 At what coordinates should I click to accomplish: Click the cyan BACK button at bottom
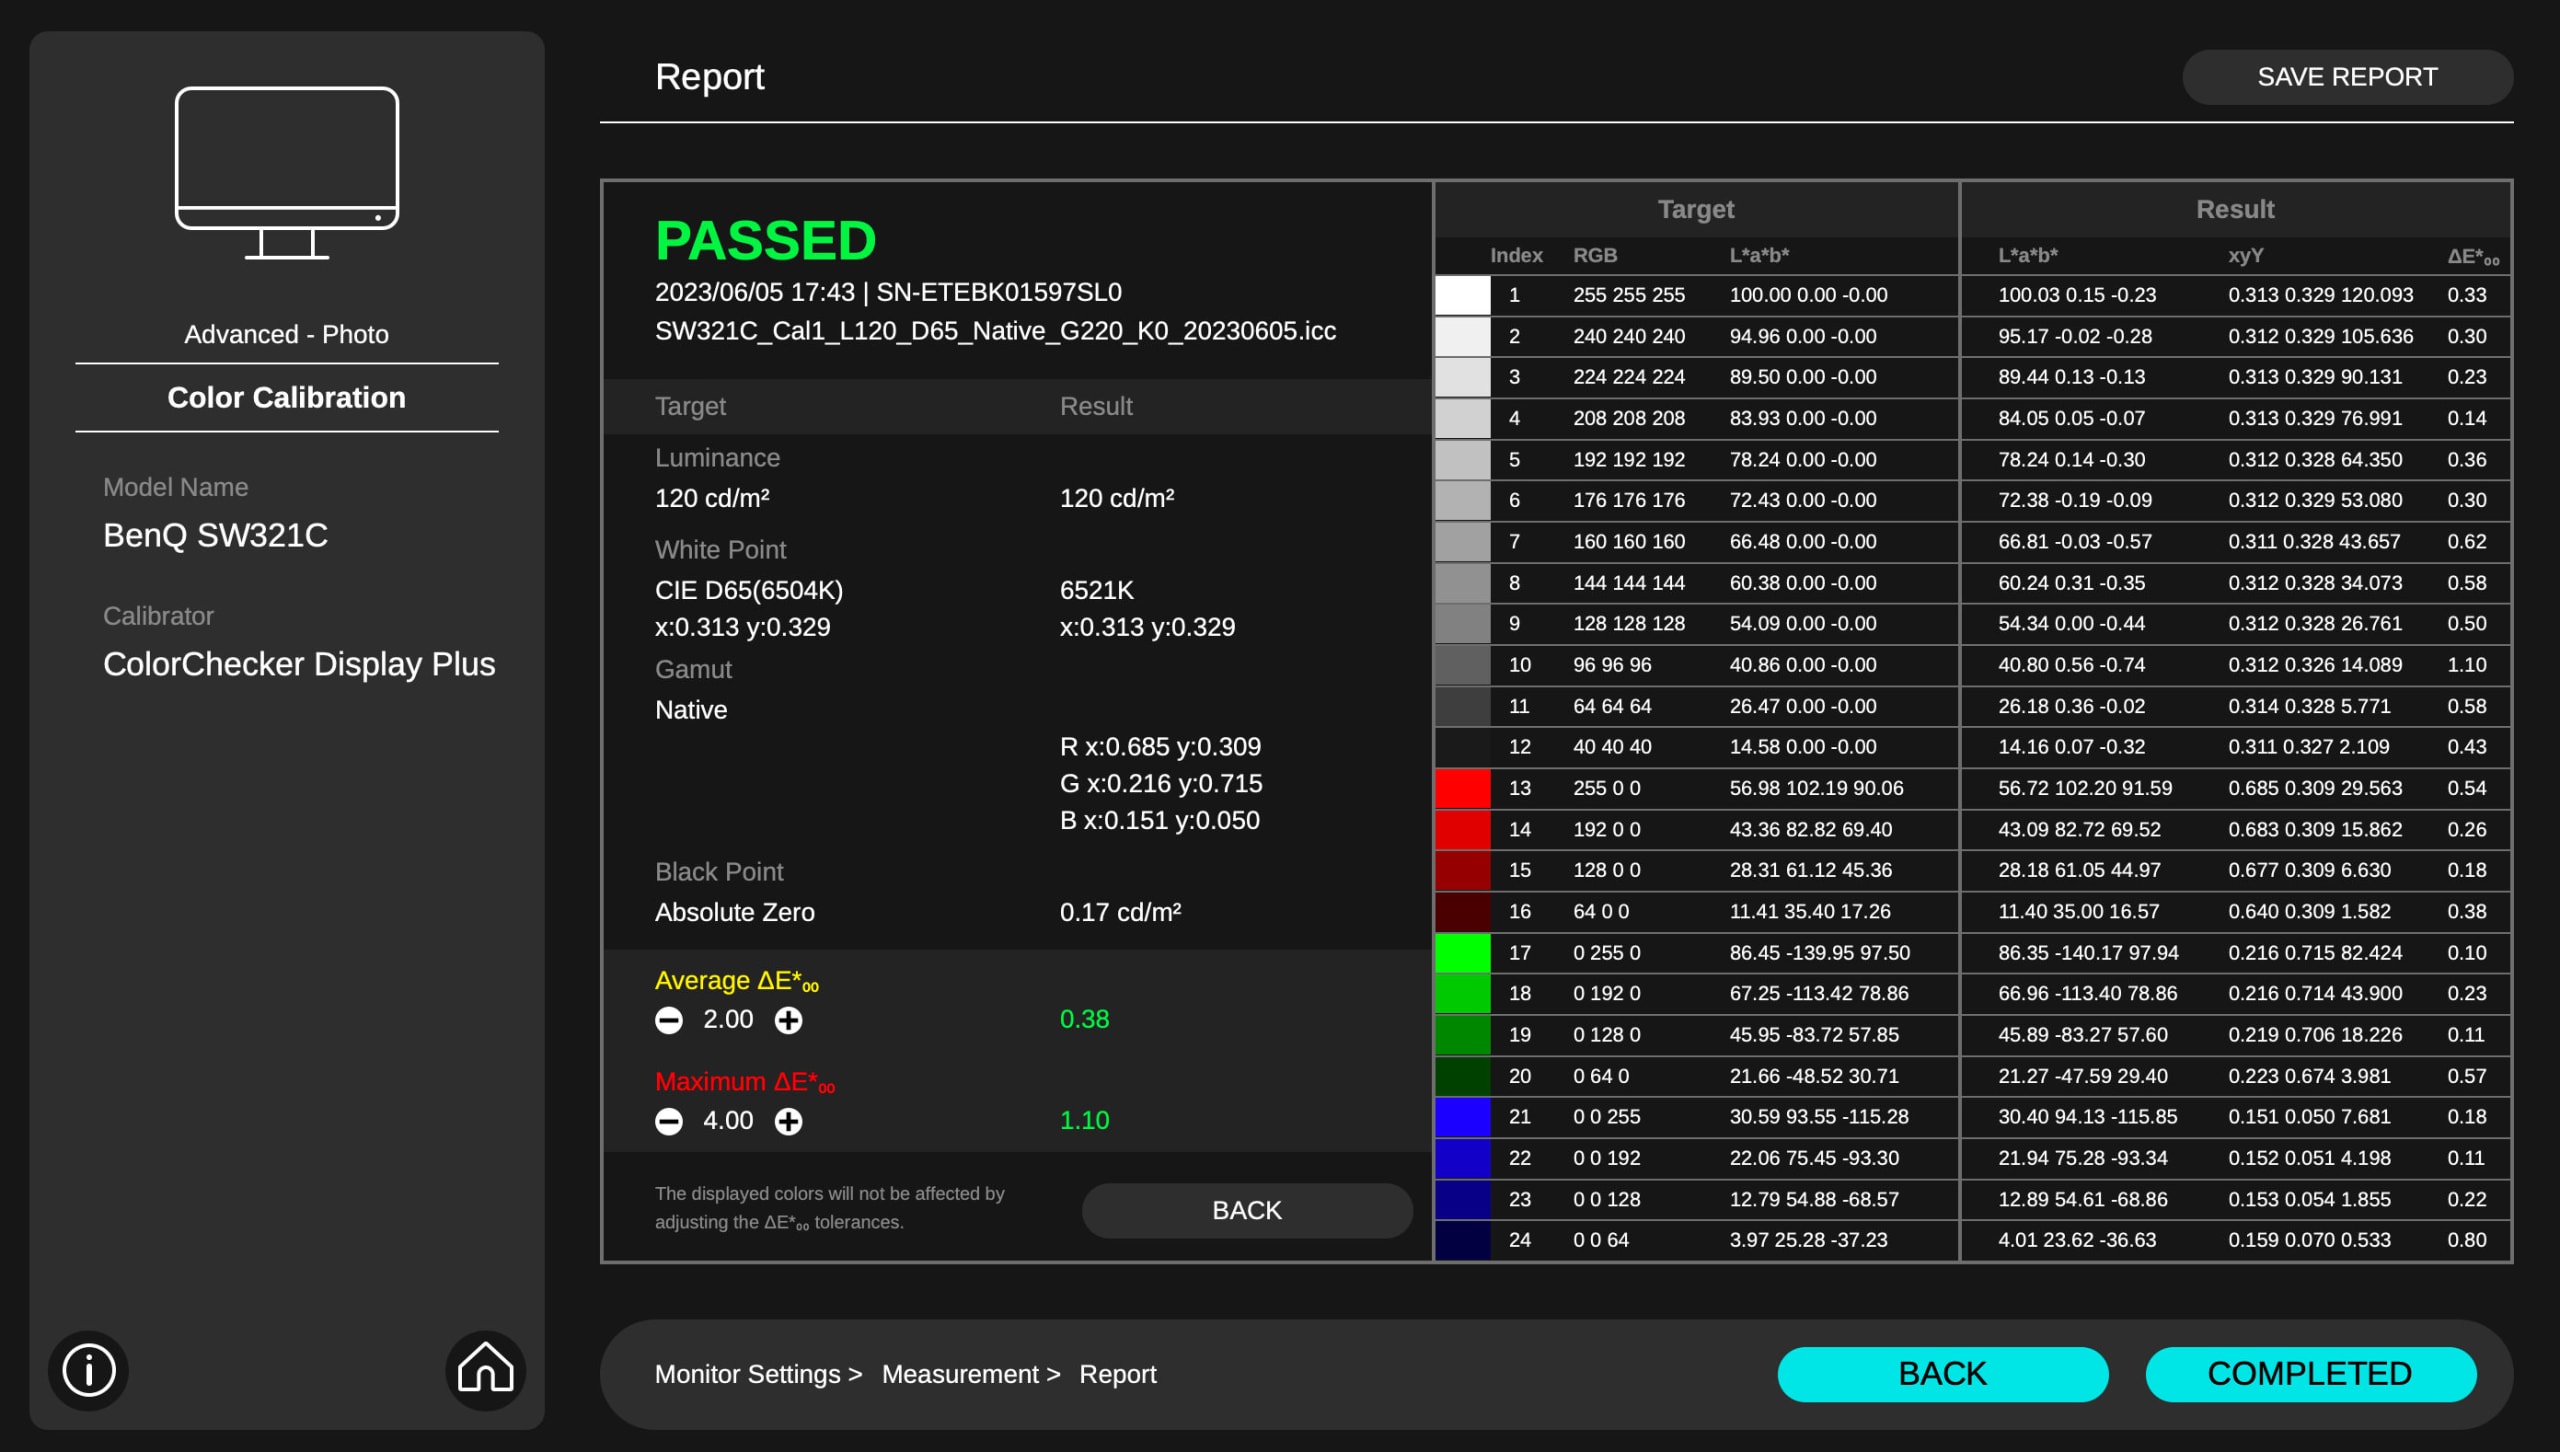coord(1942,1374)
